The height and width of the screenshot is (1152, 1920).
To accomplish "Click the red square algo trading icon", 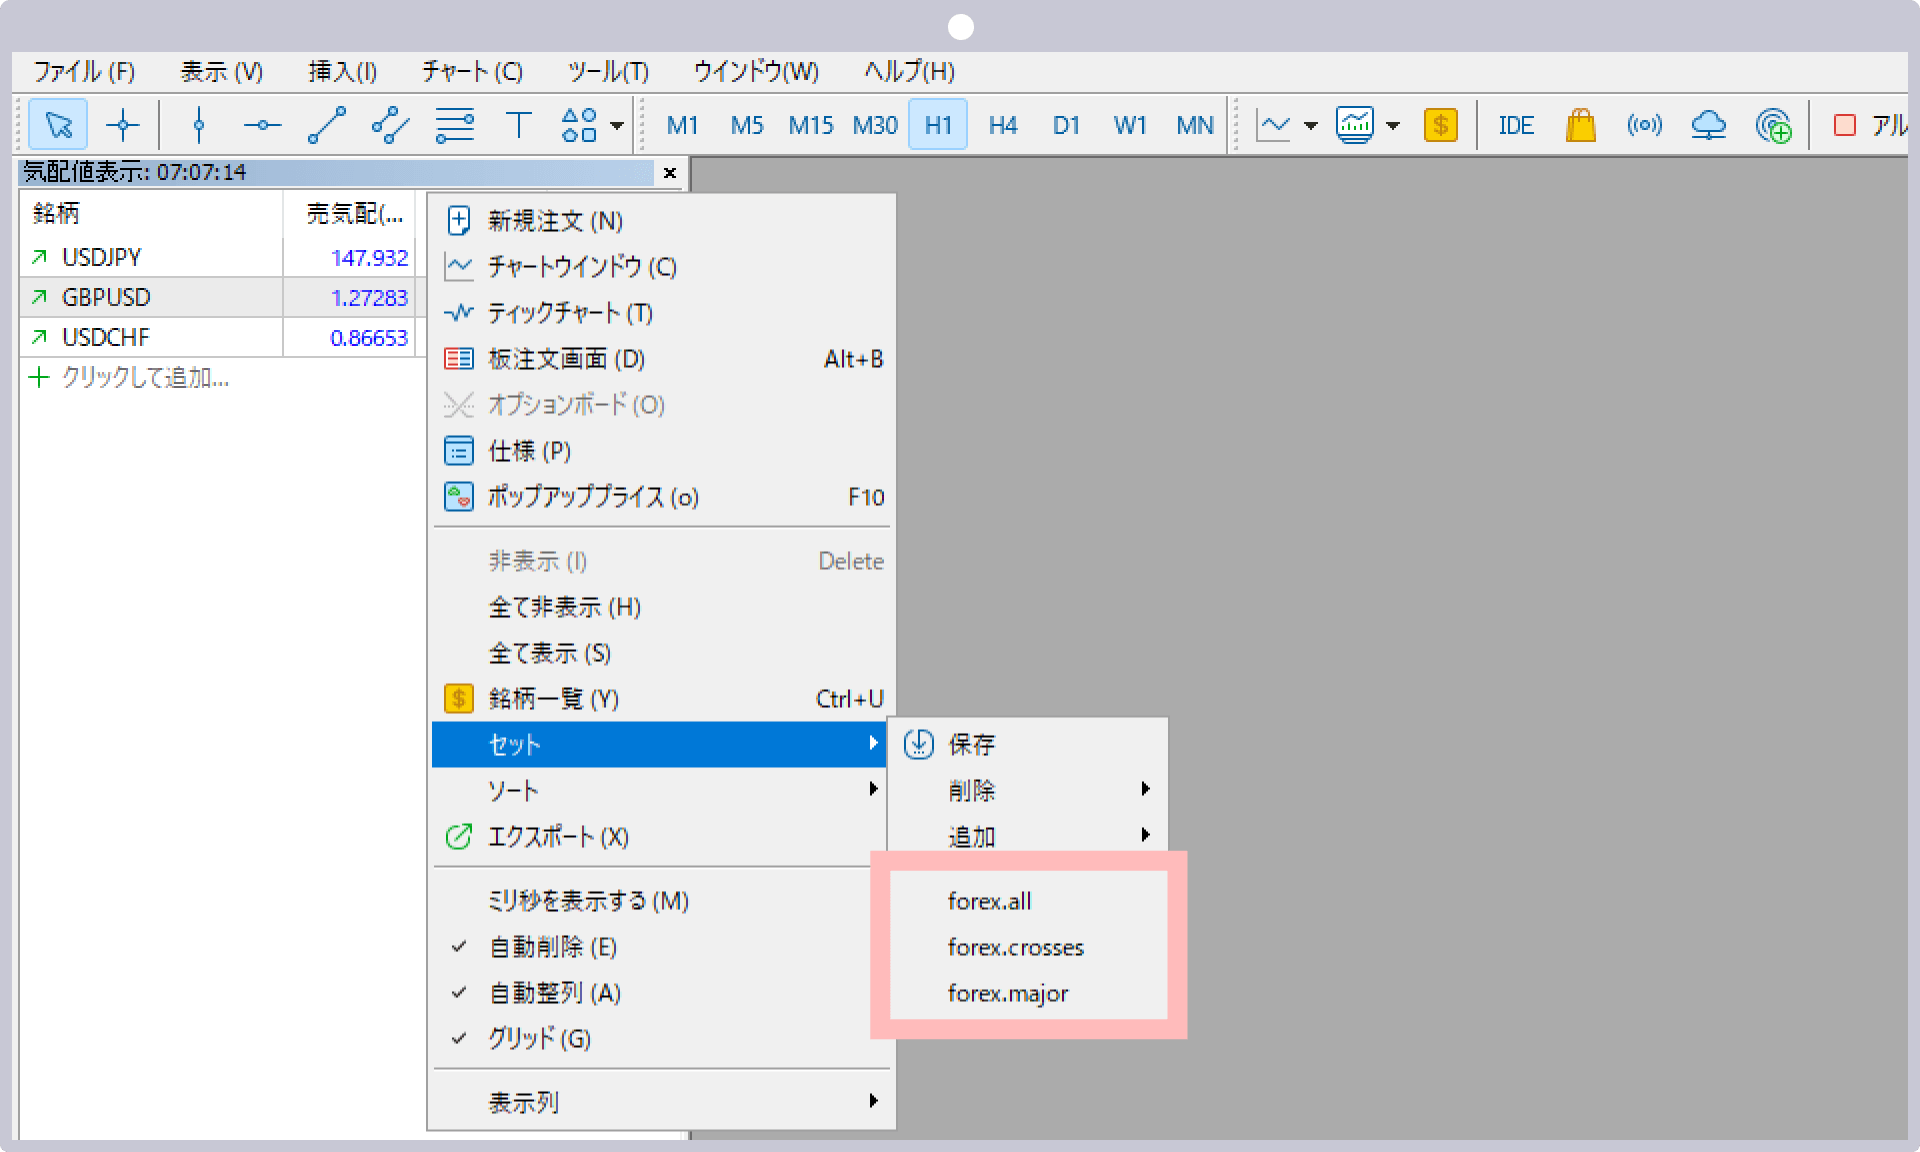I will [x=1845, y=125].
